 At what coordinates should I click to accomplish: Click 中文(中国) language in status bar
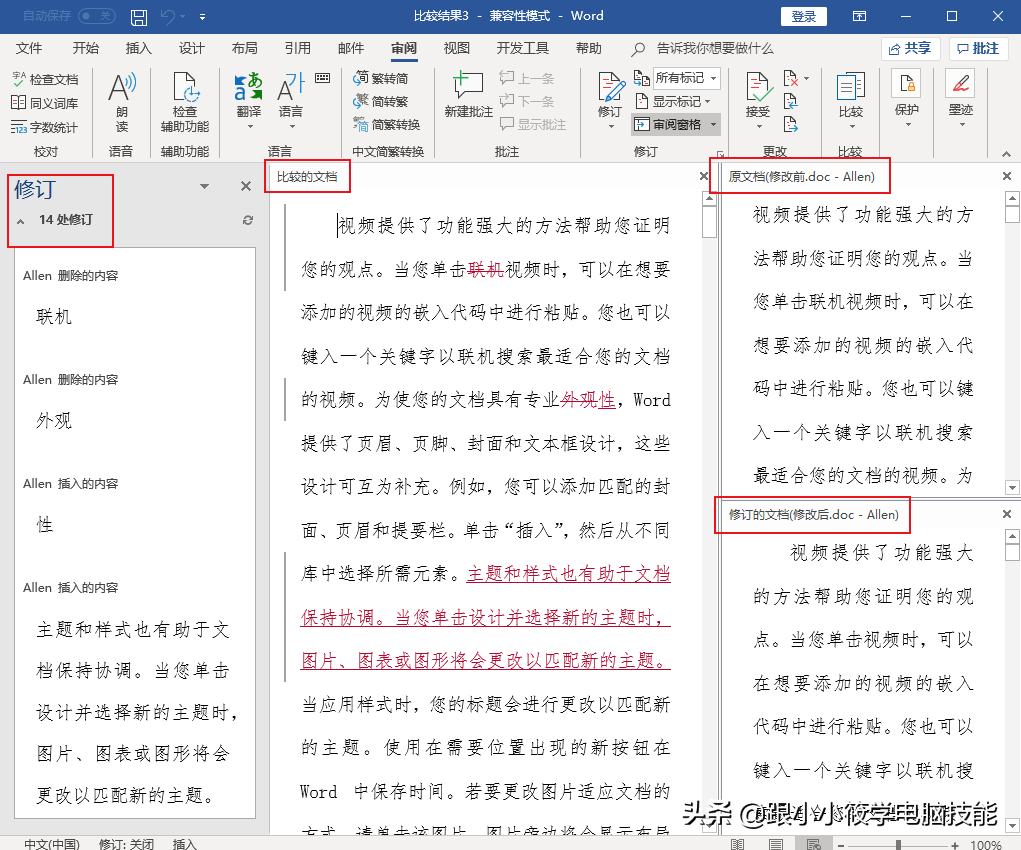coord(51,843)
